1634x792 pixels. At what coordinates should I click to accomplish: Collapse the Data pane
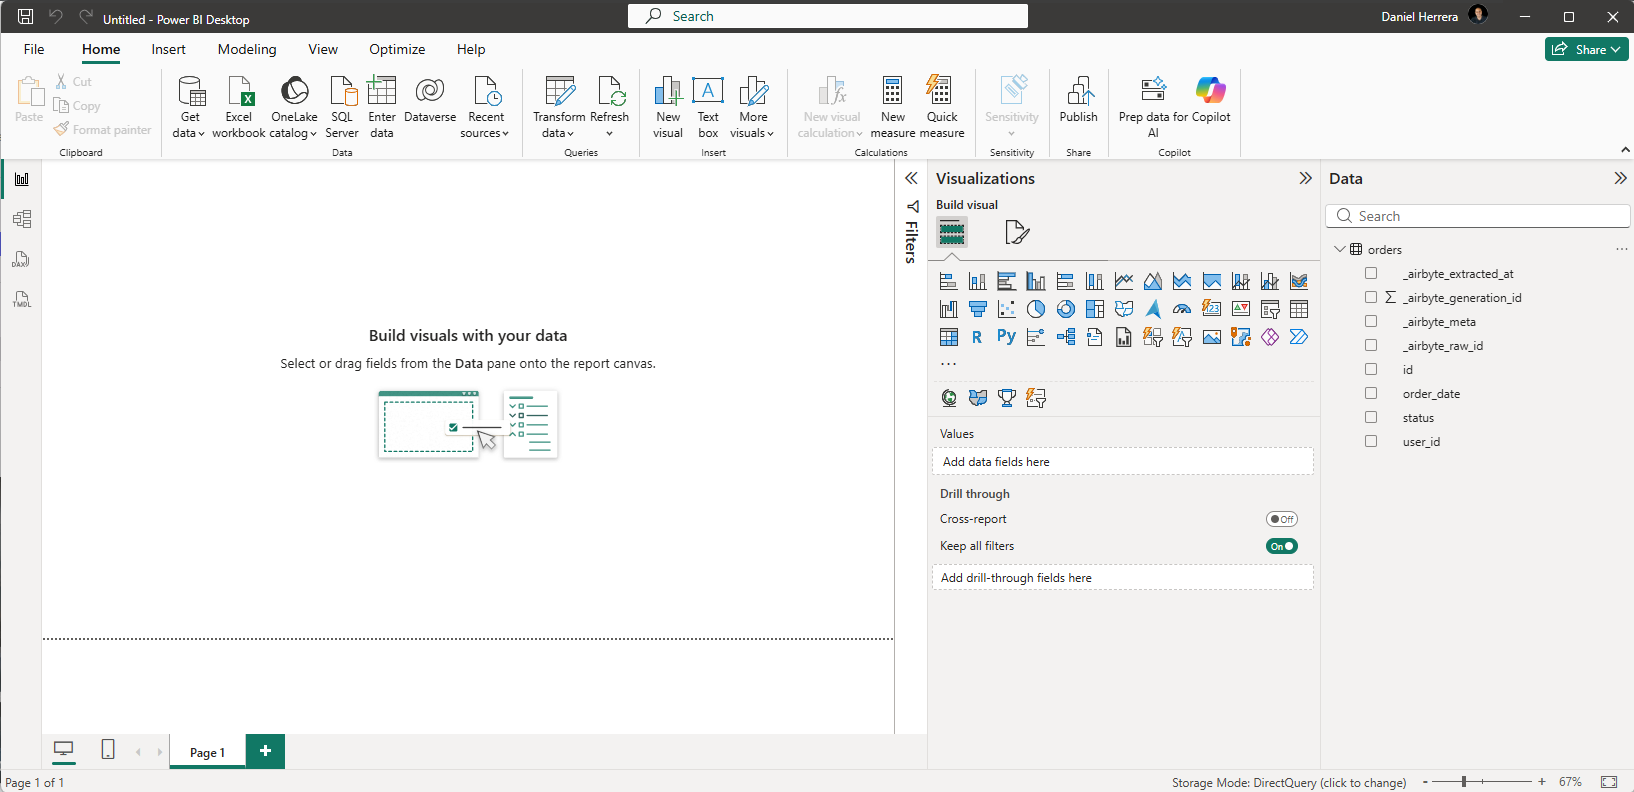click(x=1620, y=178)
